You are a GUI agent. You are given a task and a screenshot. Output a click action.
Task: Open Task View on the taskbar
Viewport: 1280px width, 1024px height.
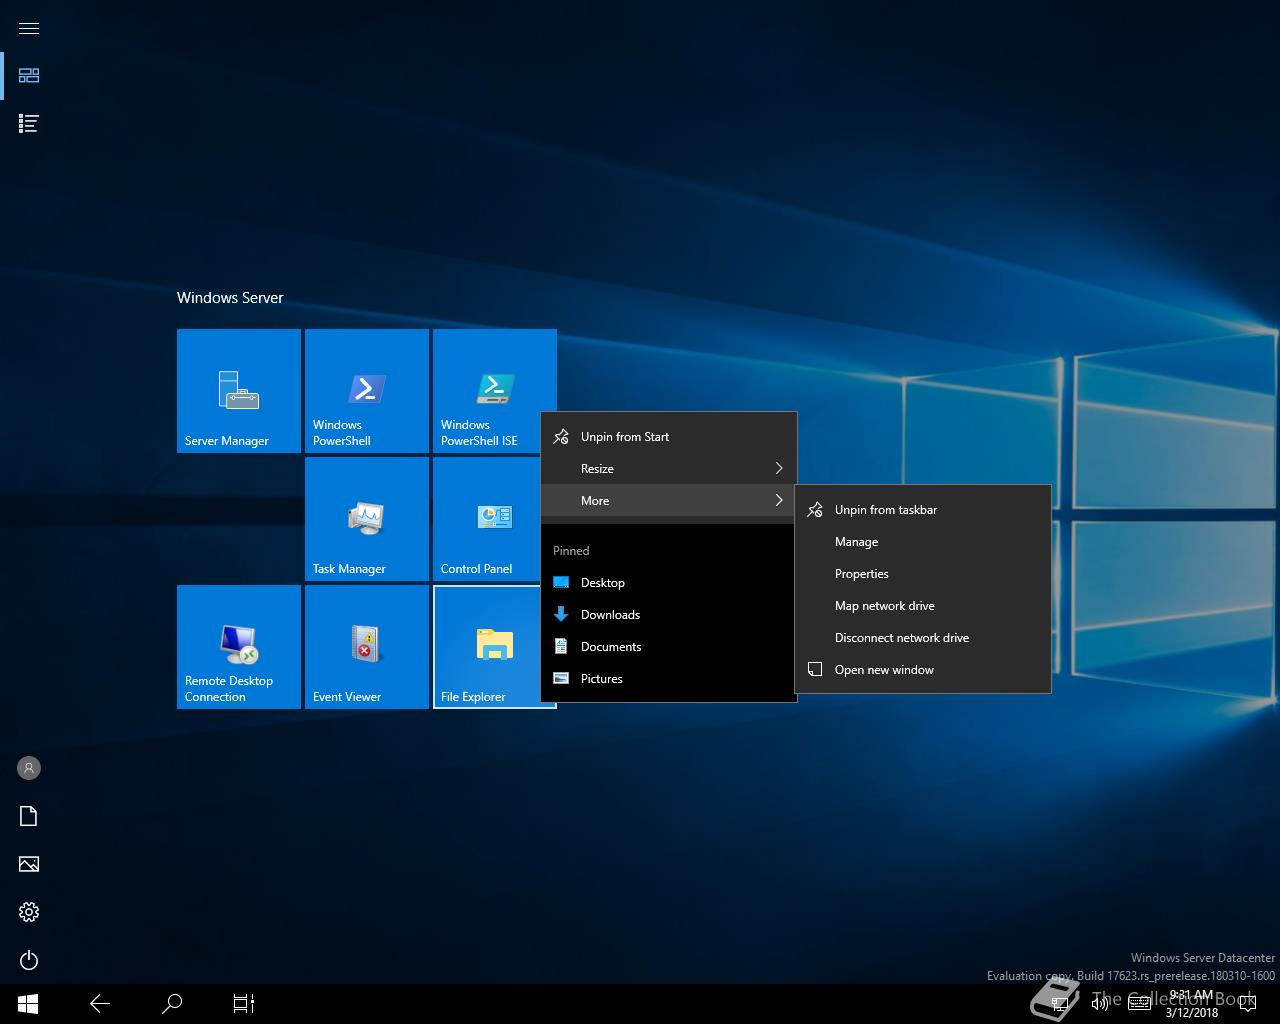coord(244,1004)
